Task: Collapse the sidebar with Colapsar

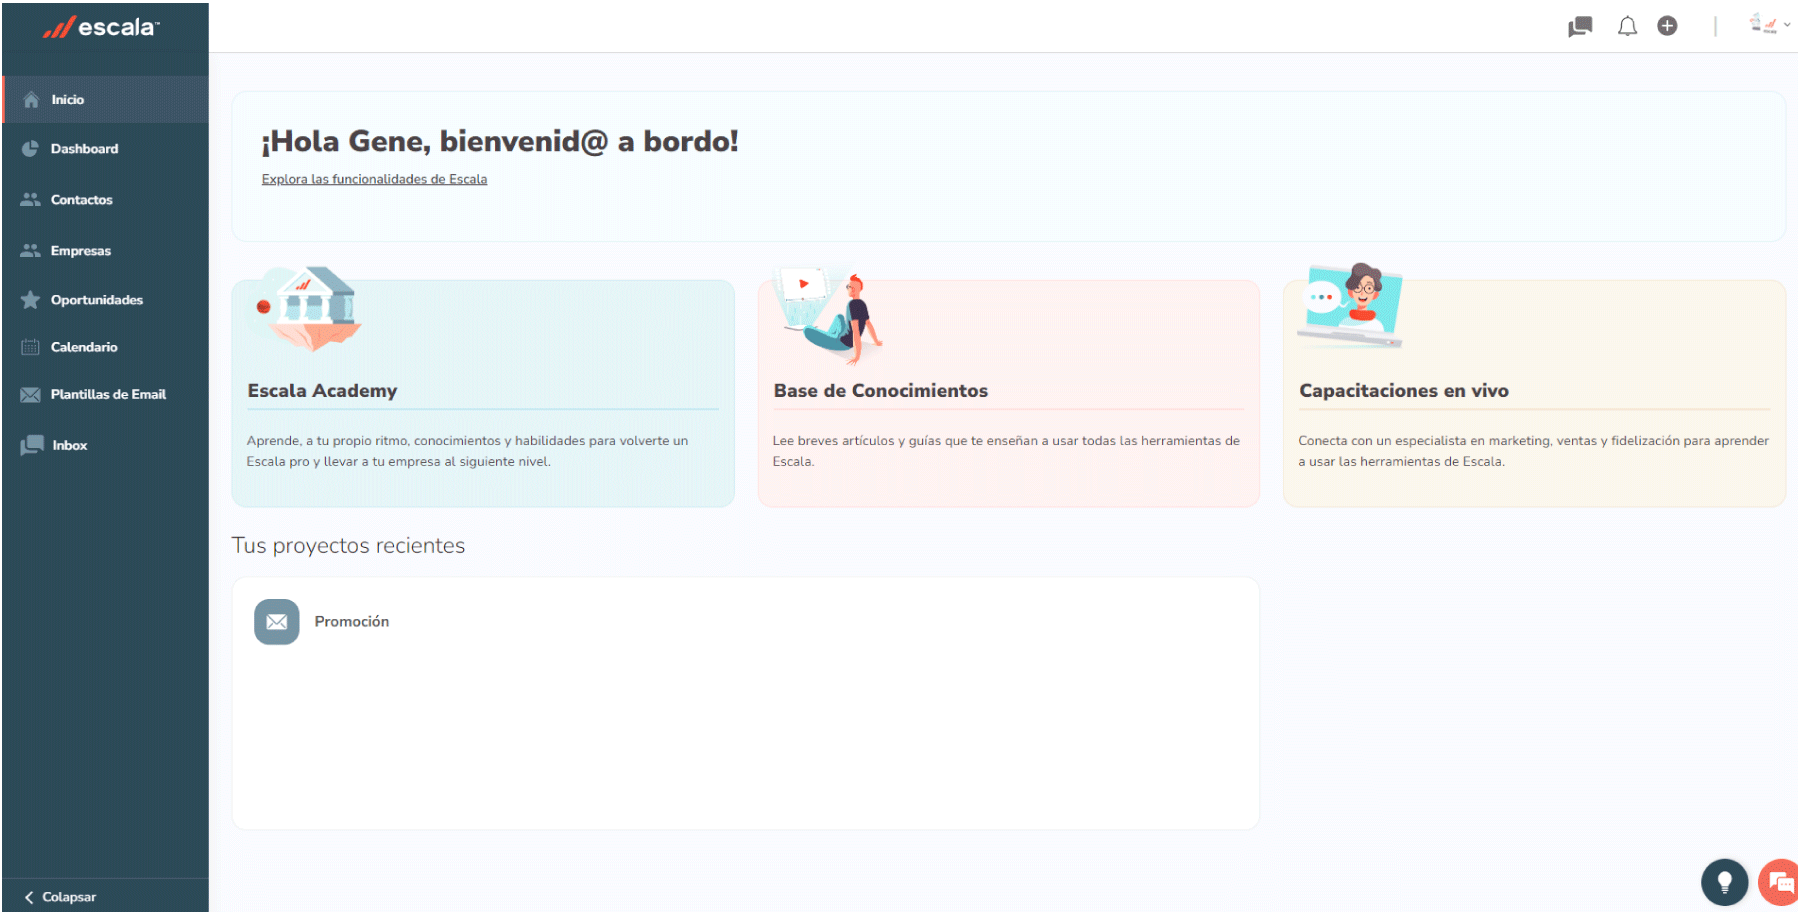Action: click(x=61, y=897)
